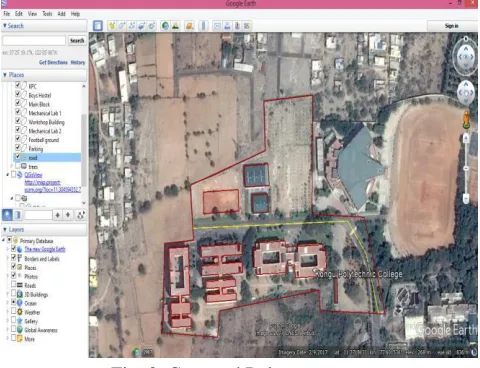The height and width of the screenshot is (368, 480).
Task: Open the Edit menu
Action: (19, 14)
